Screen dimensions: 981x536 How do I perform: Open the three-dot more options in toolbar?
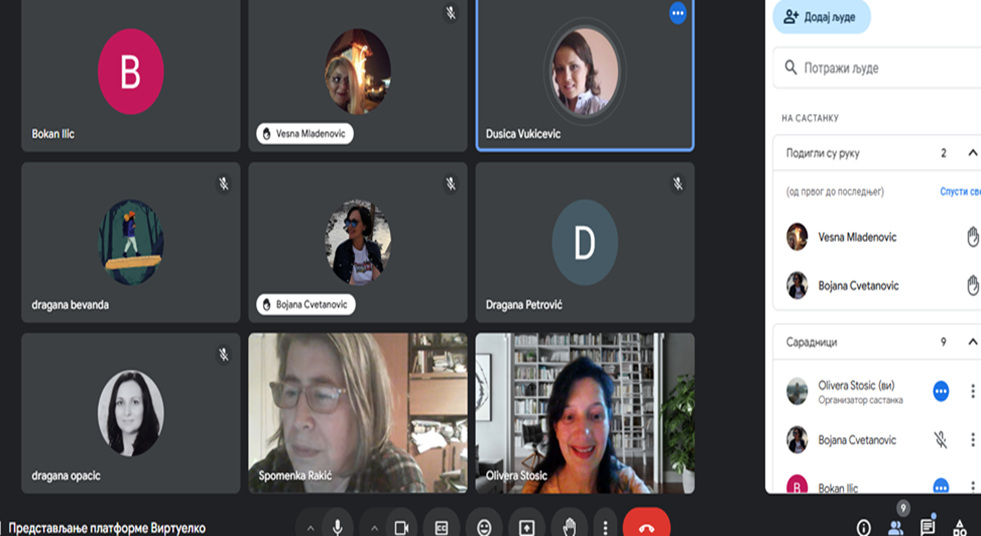[x=604, y=527]
